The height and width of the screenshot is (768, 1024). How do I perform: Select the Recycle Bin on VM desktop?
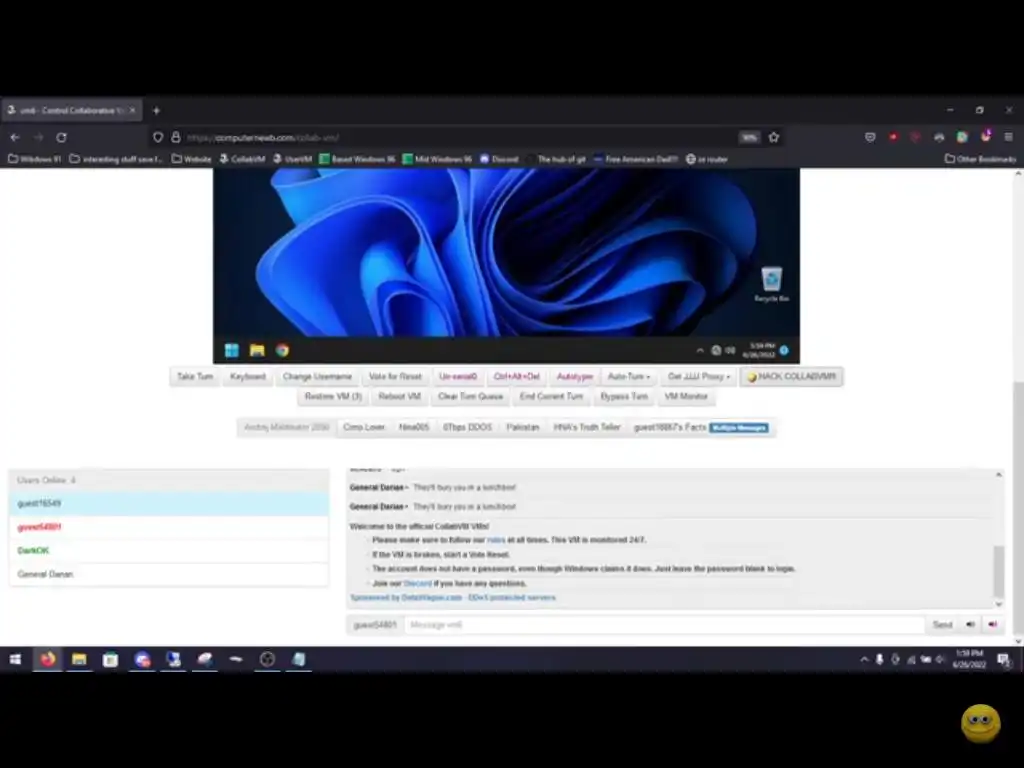[771, 284]
